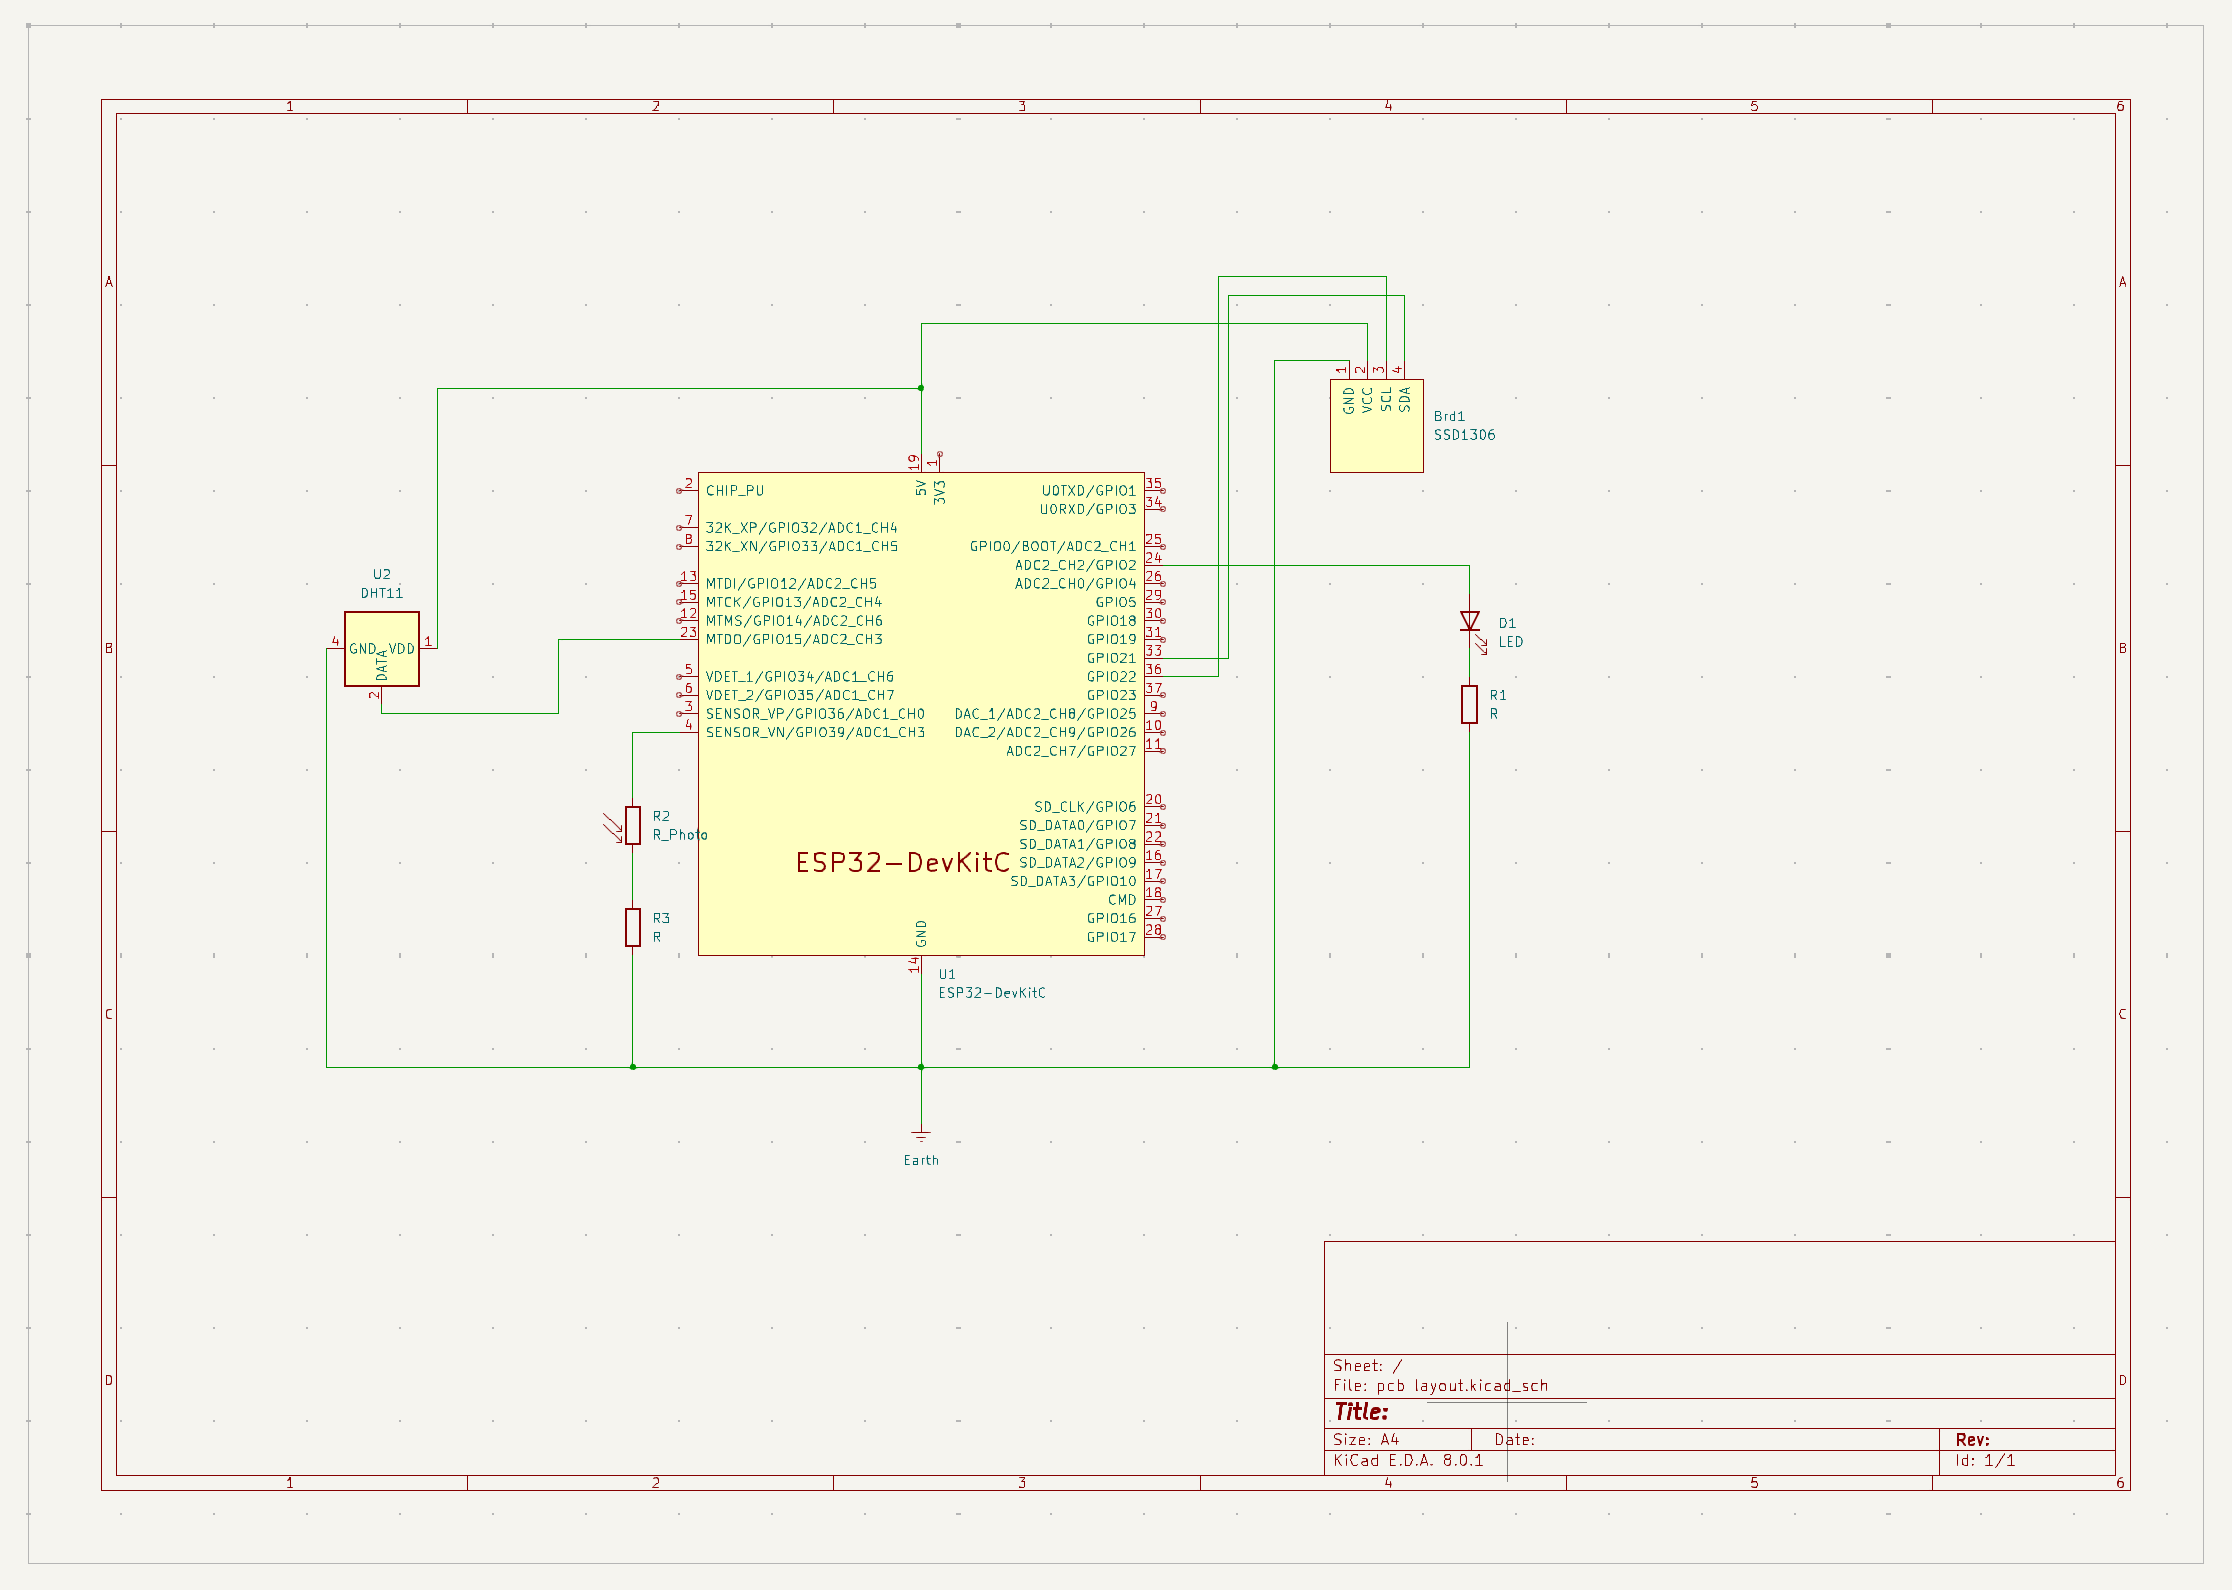The height and width of the screenshot is (1590, 2232).
Task: Click the SD_CLK/GPIO6 pin label
Action: tap(1085, 807)
